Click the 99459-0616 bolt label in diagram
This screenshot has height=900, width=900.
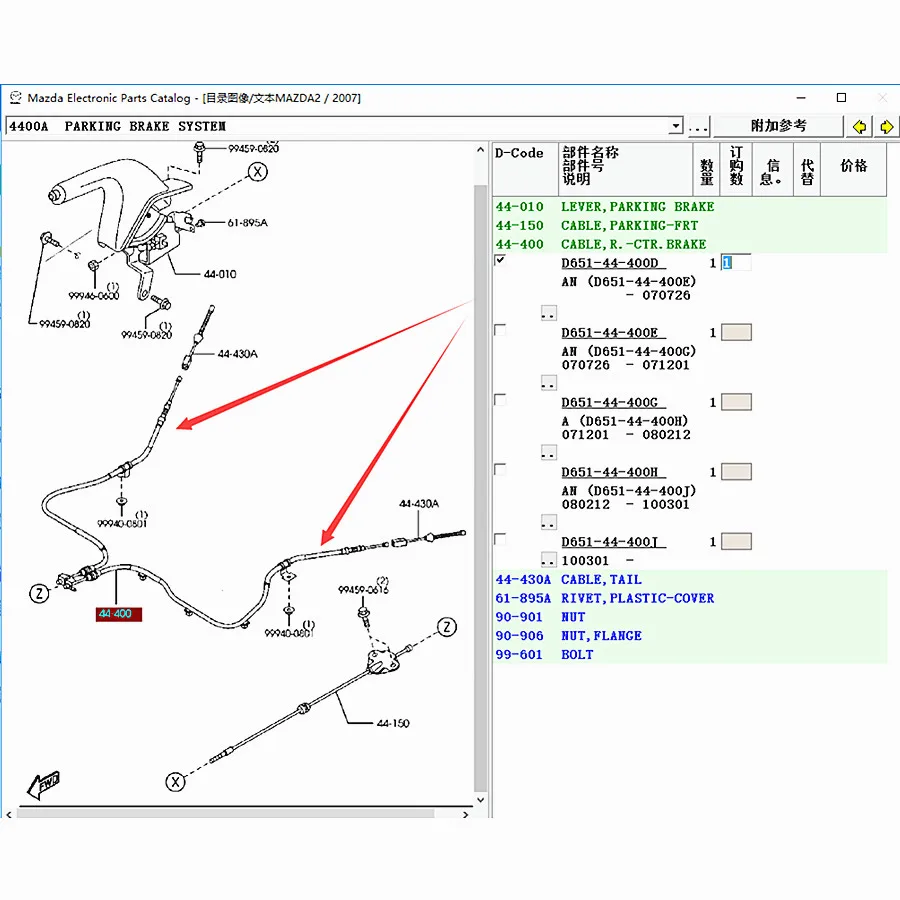pos(363,589)
